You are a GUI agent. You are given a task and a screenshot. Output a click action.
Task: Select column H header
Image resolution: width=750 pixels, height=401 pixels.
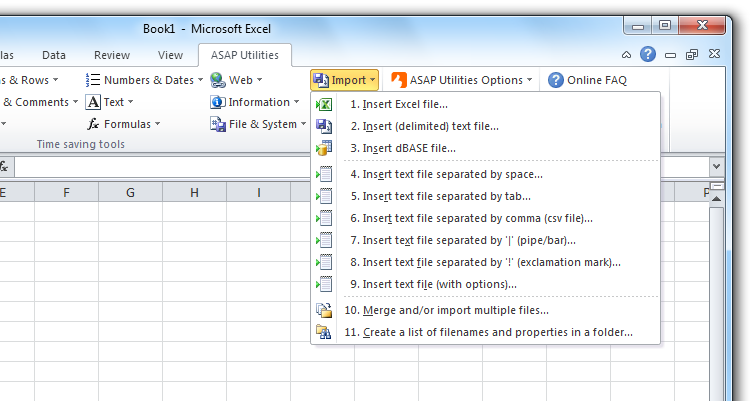click(194, 192)
